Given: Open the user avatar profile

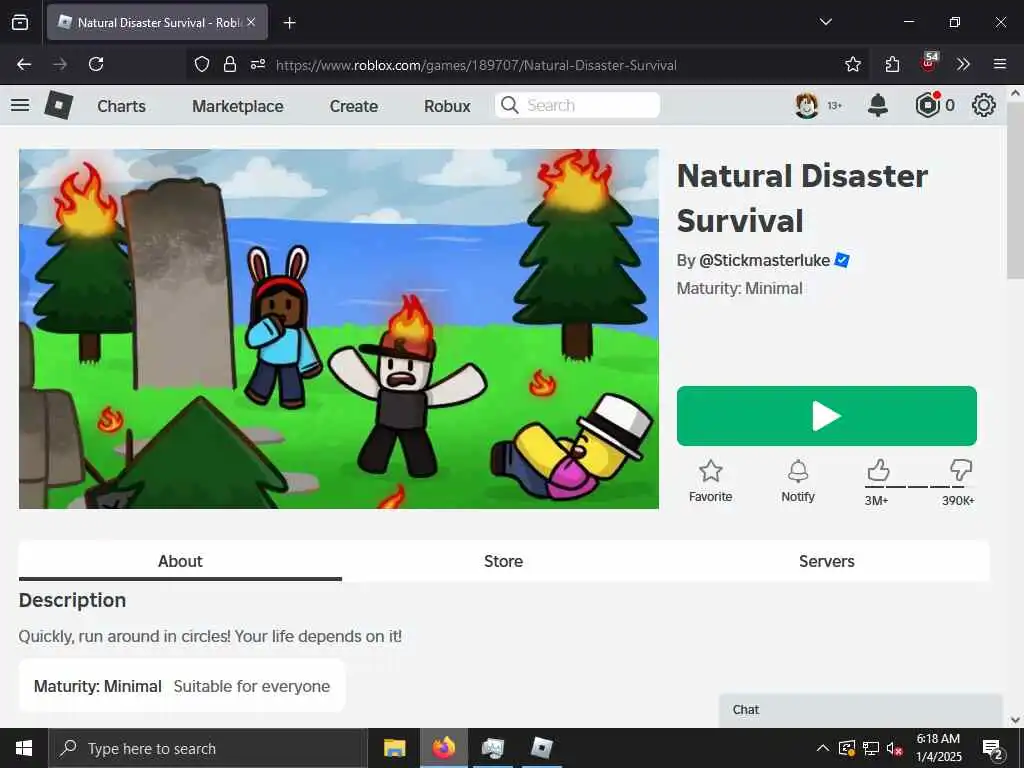Looking at the screenshot, I should pyautogui.click(x=807, y=105).
